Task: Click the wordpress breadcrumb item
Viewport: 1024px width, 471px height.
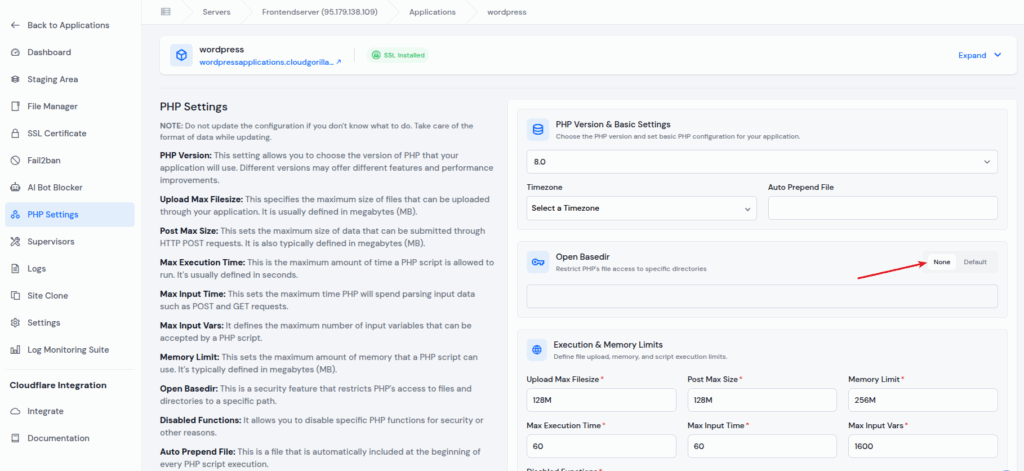Action: (507, 12)
